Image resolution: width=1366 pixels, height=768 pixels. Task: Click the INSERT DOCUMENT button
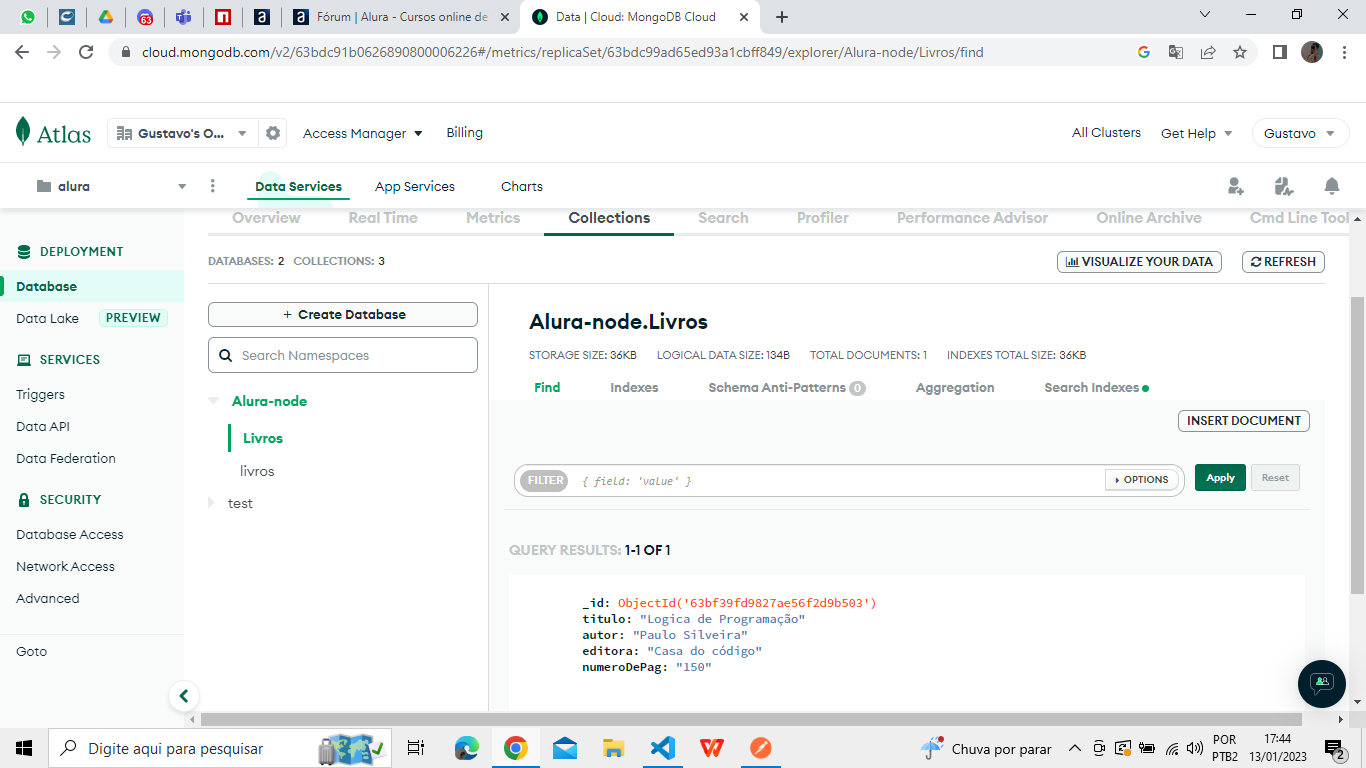1244,421
